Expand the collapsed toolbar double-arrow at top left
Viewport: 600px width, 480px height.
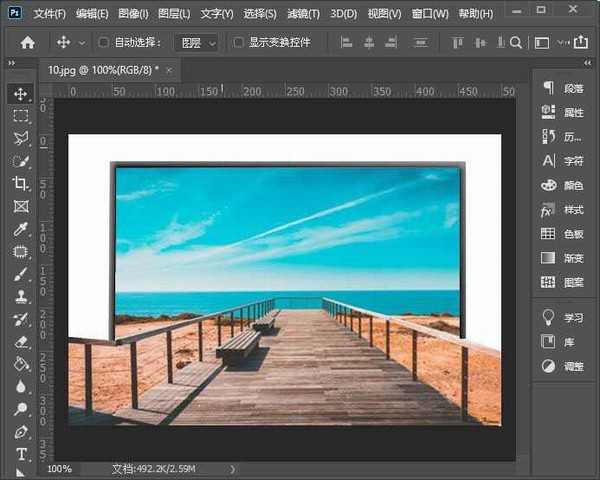pos(11,62)
